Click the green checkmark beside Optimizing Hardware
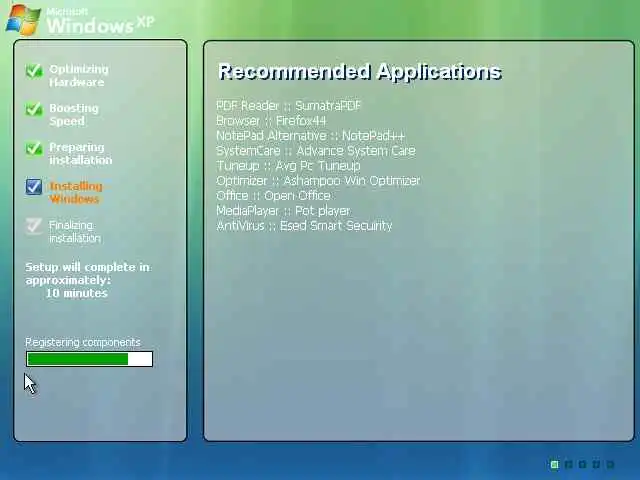Image resolution: width=640 pixels, height=480 pixels. tap(34, 71)
